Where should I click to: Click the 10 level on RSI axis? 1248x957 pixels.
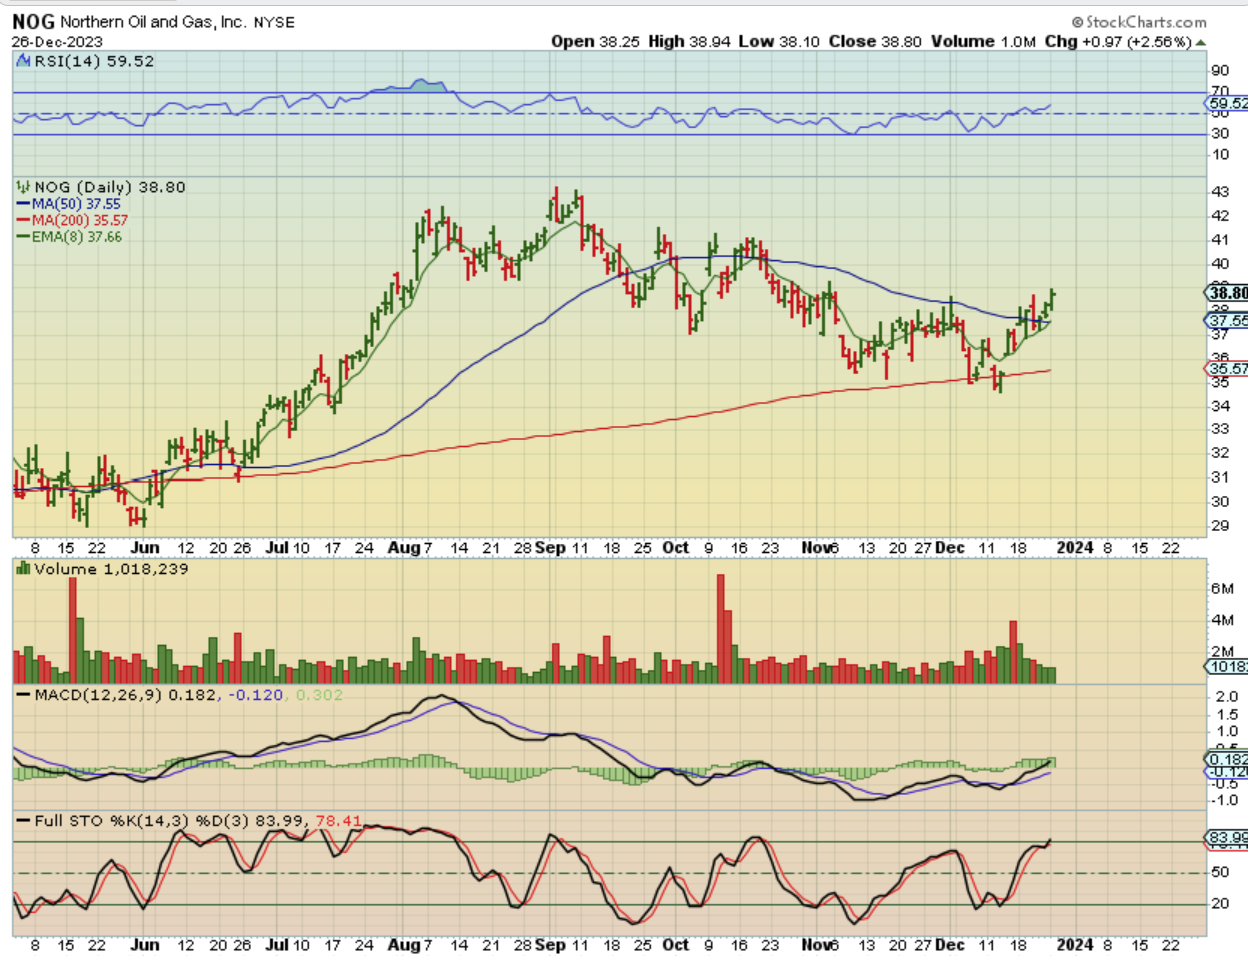[x=1220, y=155]
